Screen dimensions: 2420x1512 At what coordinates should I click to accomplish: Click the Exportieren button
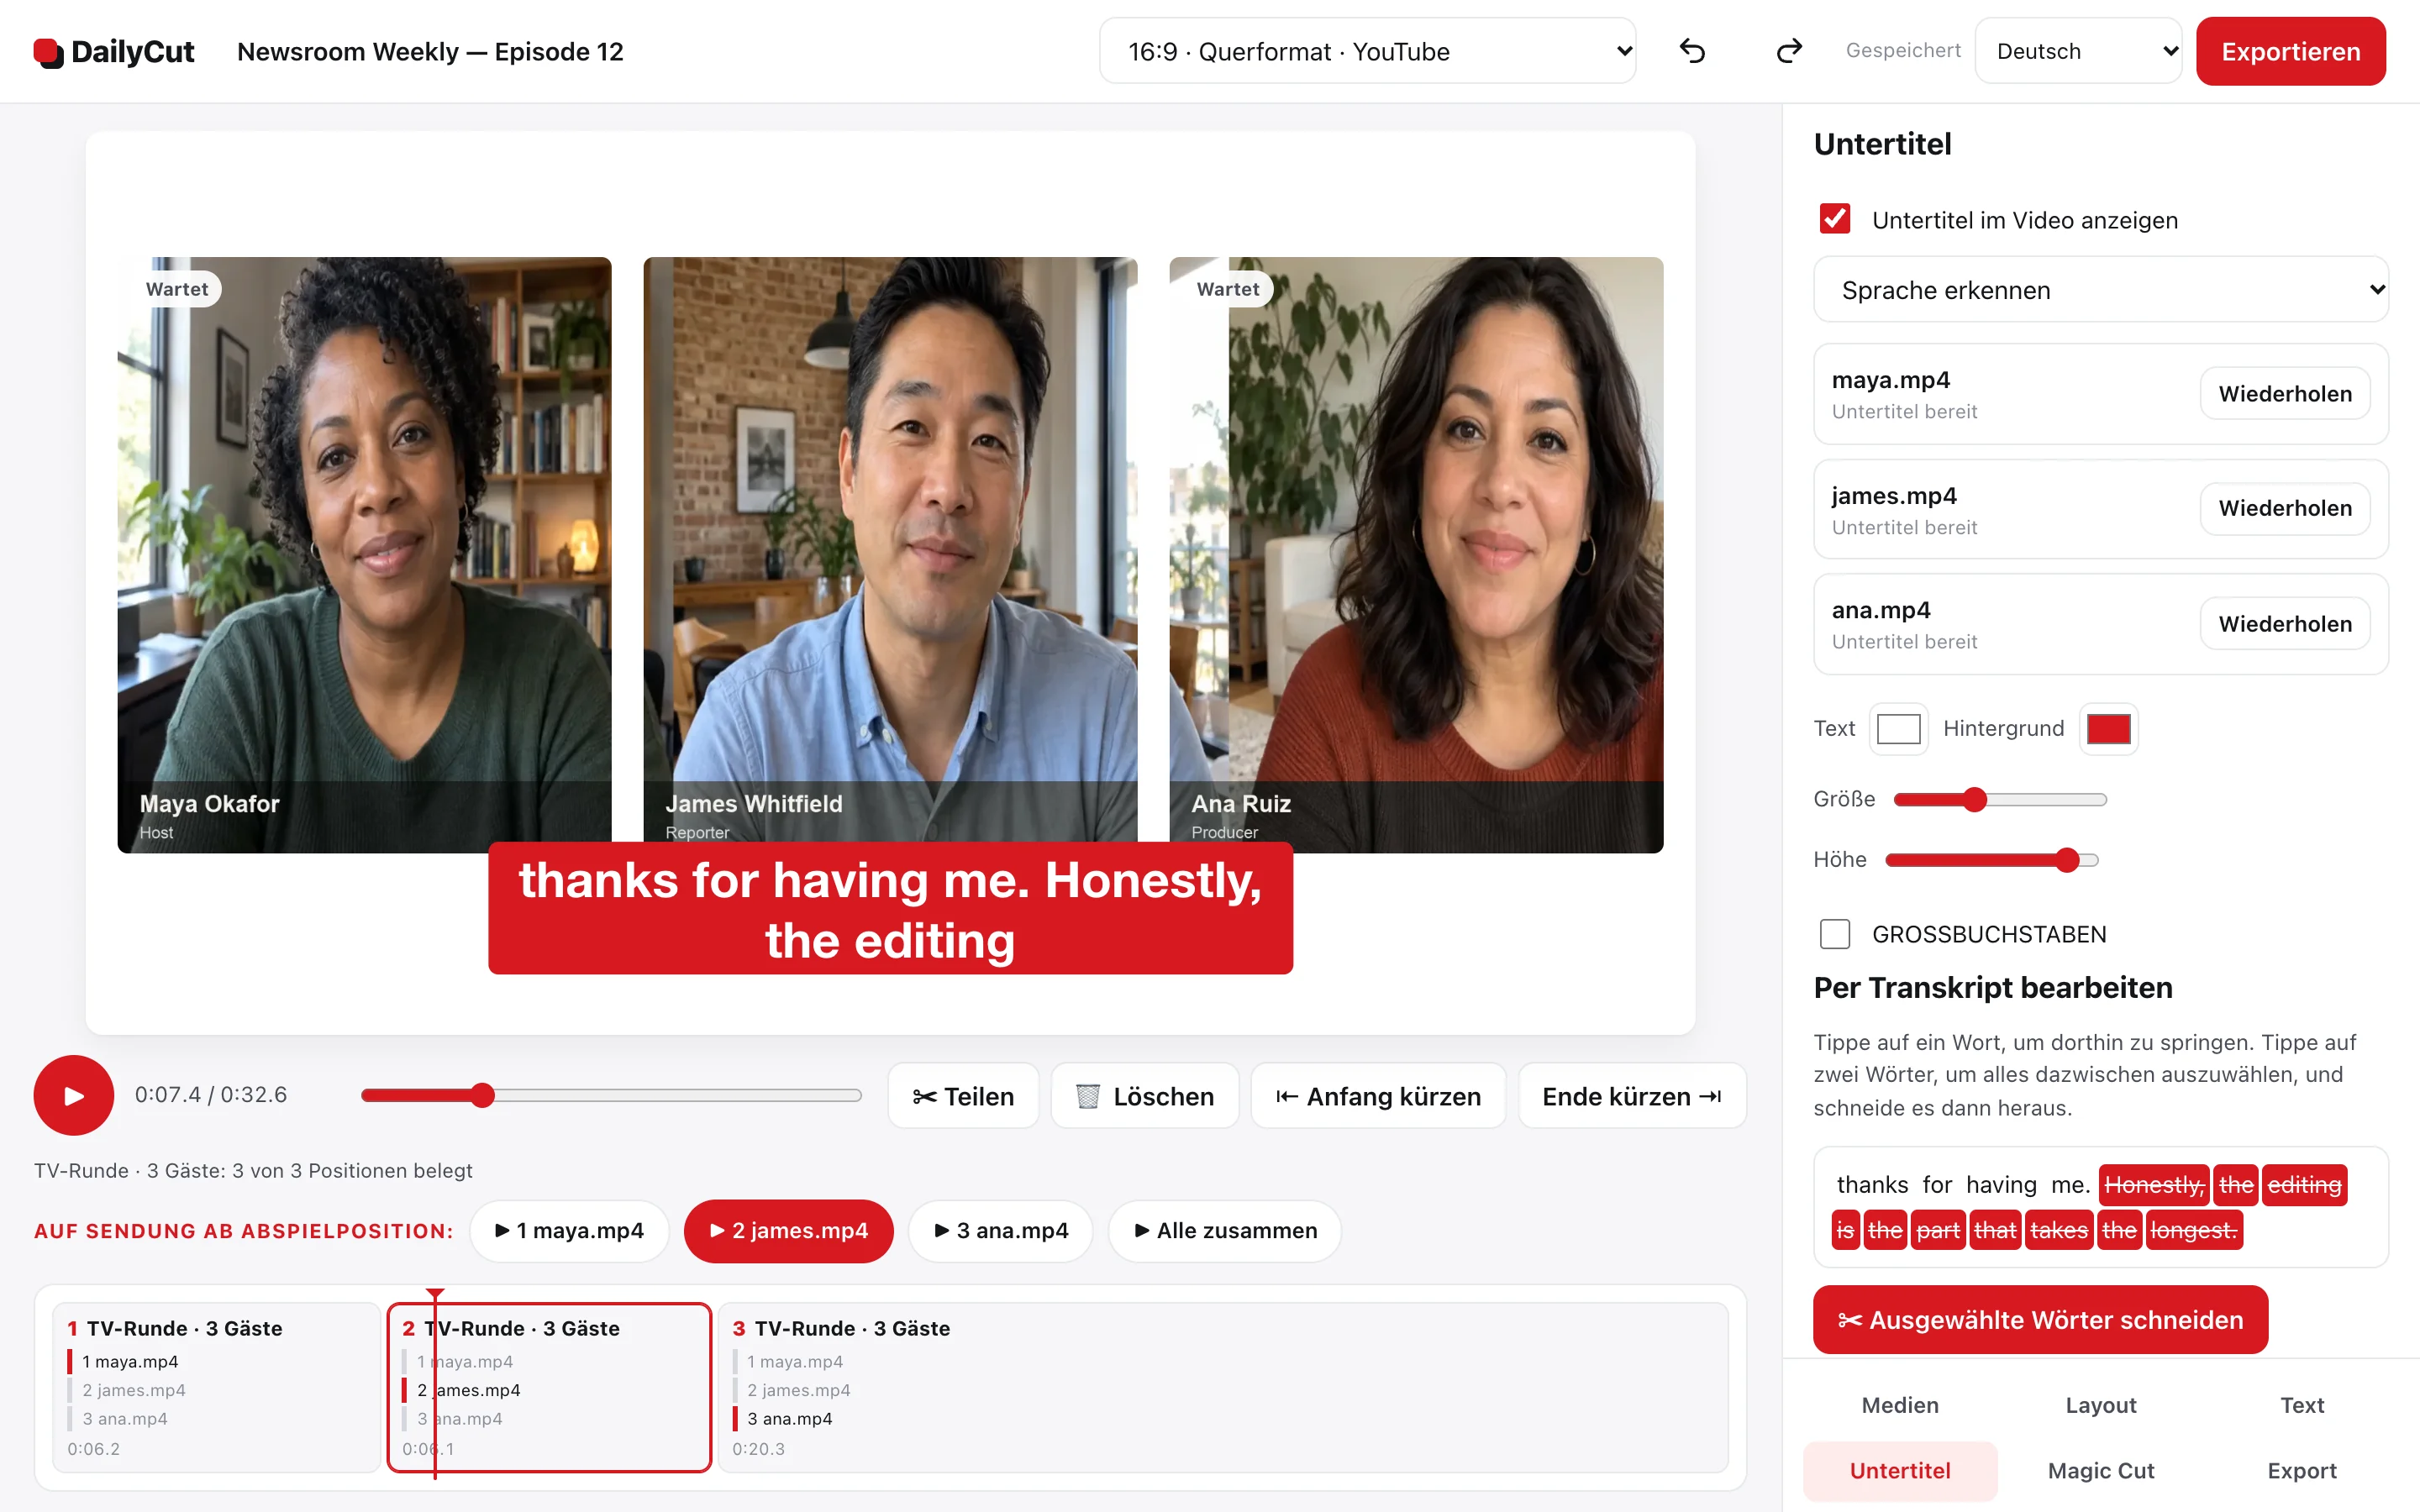(x=2290, y=51)
